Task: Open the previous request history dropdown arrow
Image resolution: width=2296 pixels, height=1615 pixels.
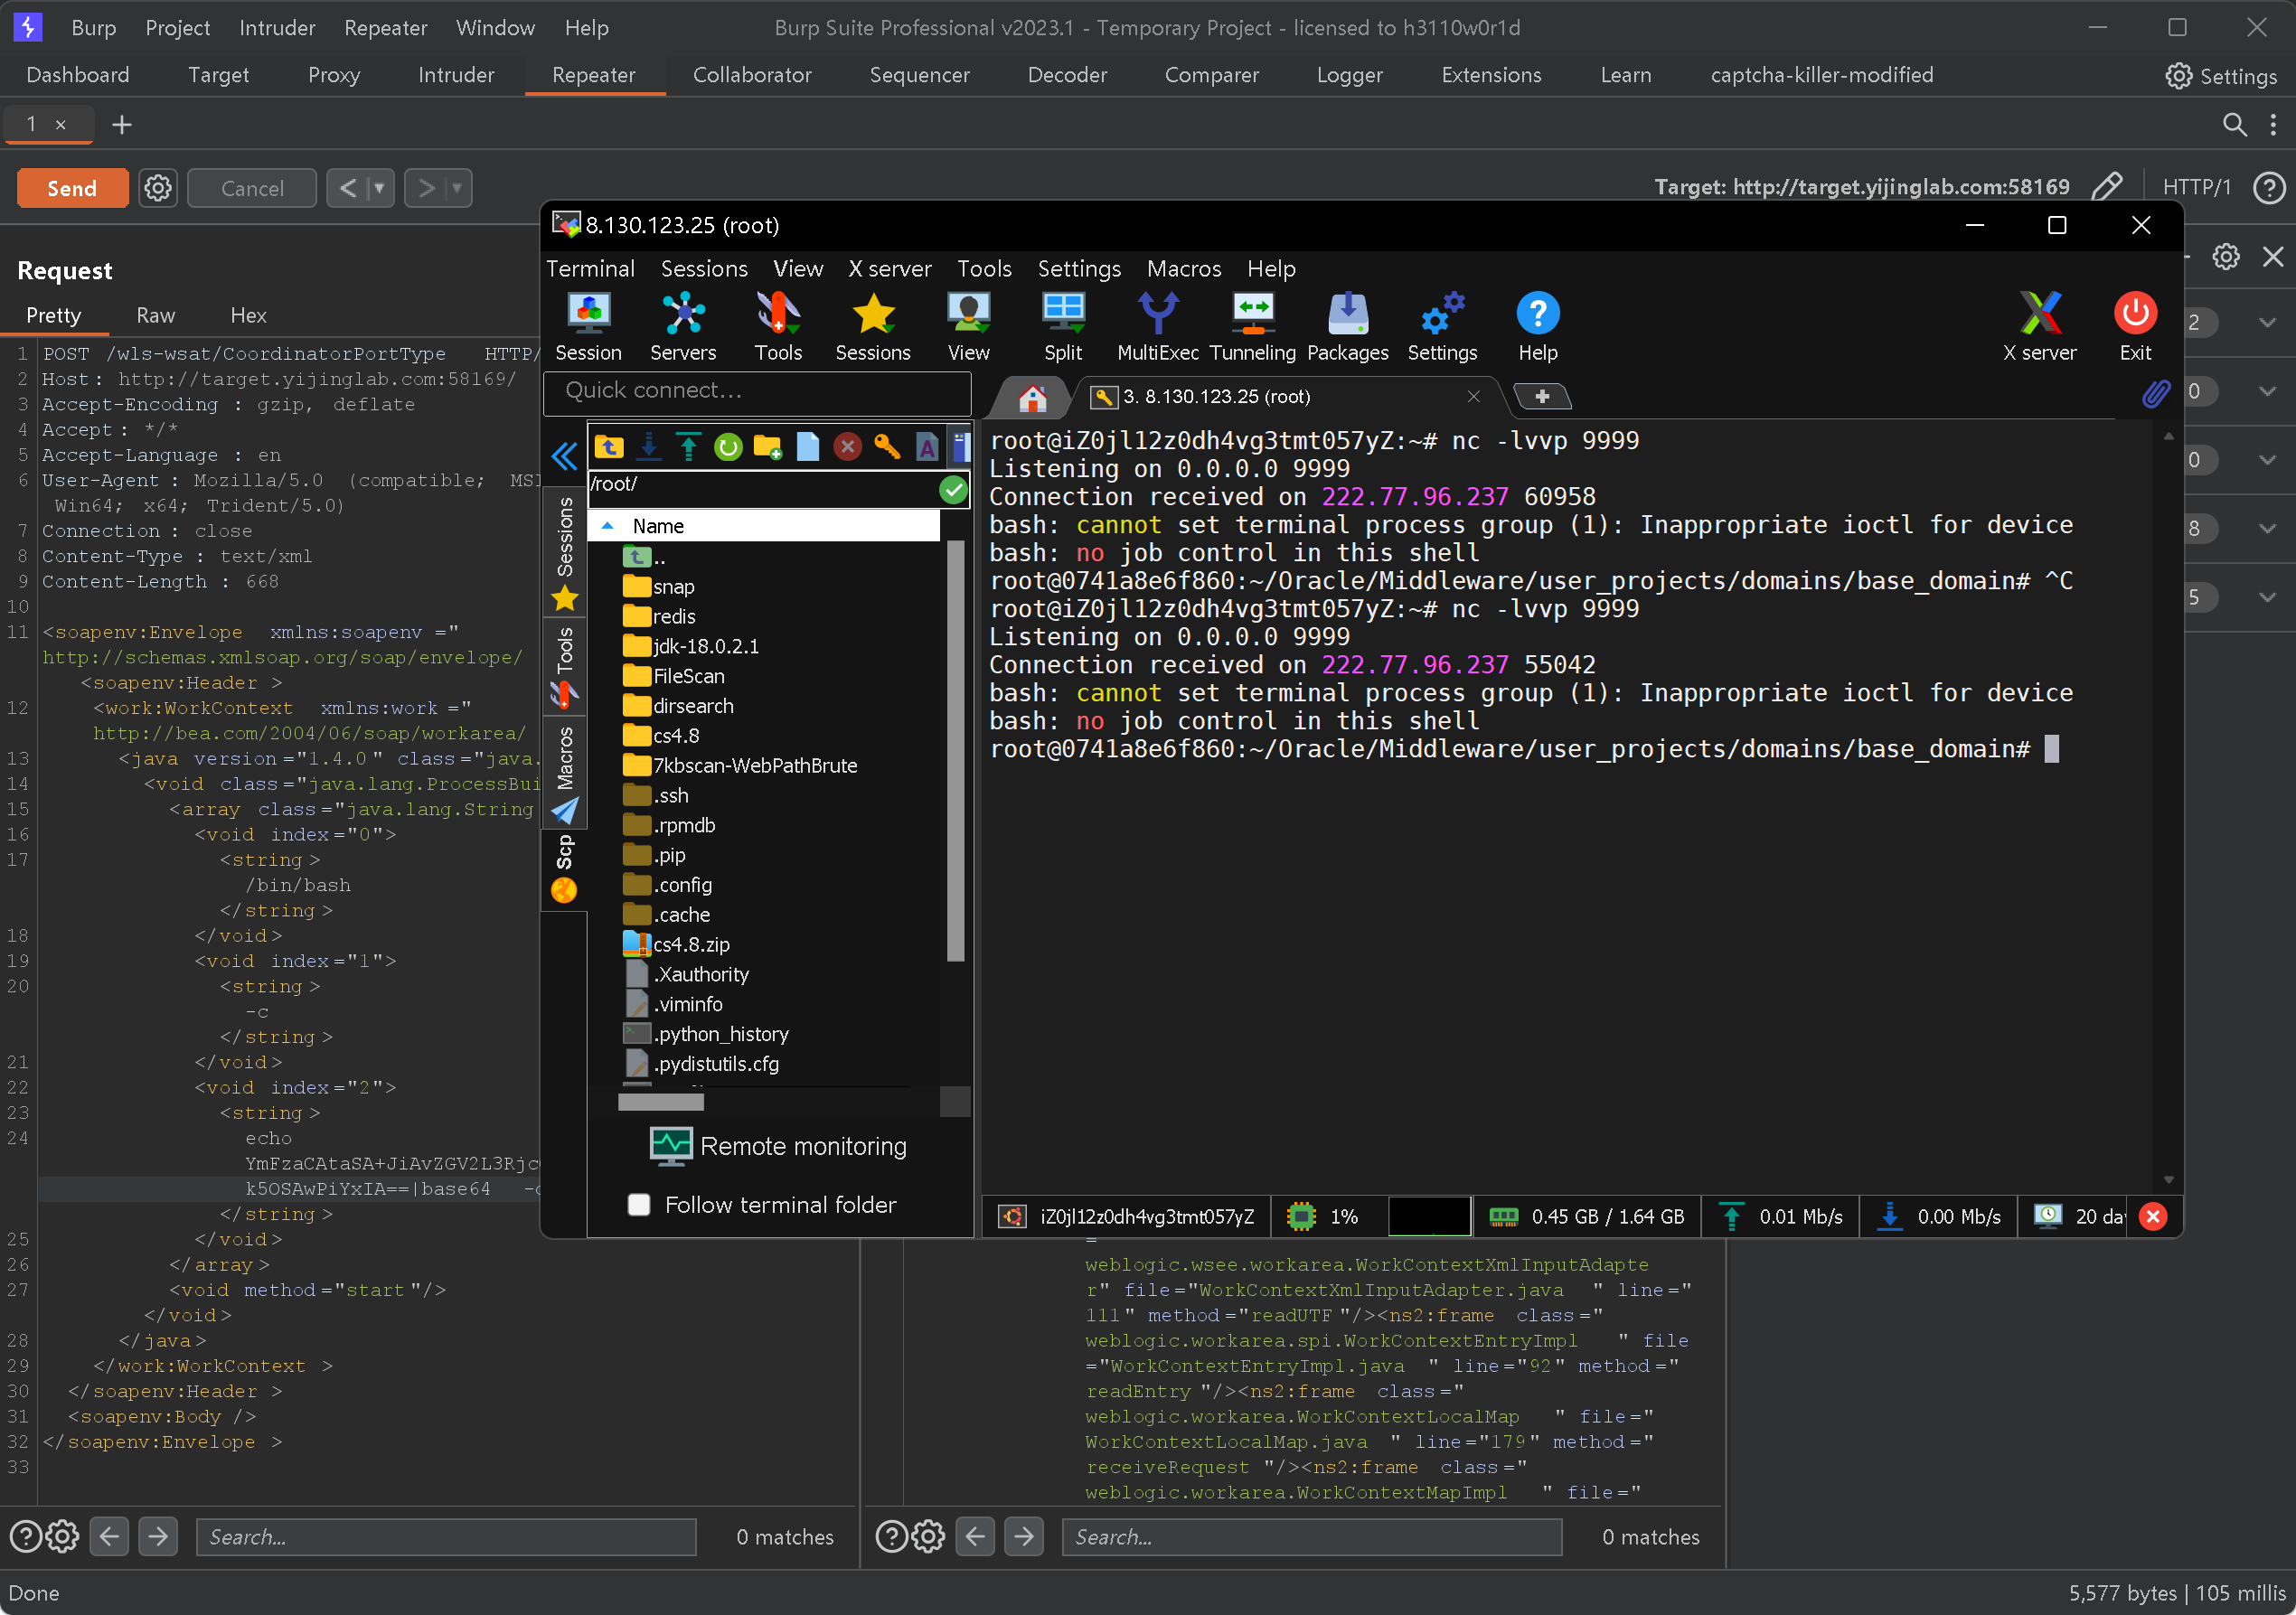Action: click(379, 188)
